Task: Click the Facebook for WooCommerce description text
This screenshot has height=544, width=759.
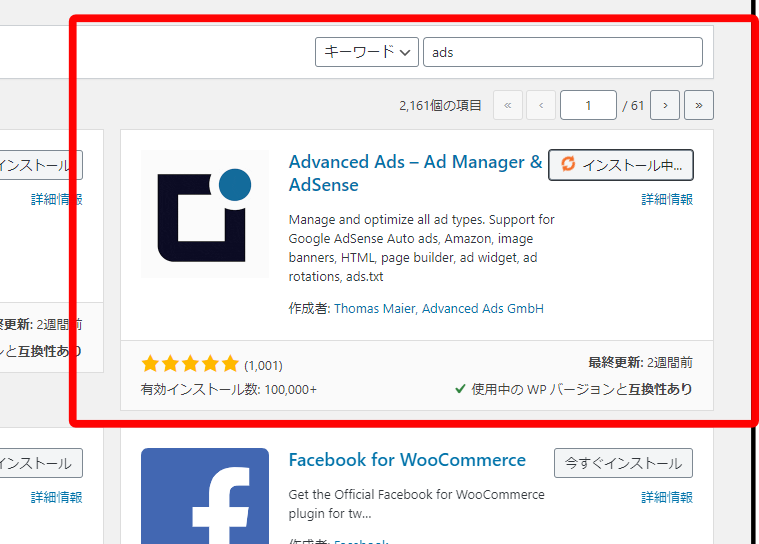Action: coord(416,504)
